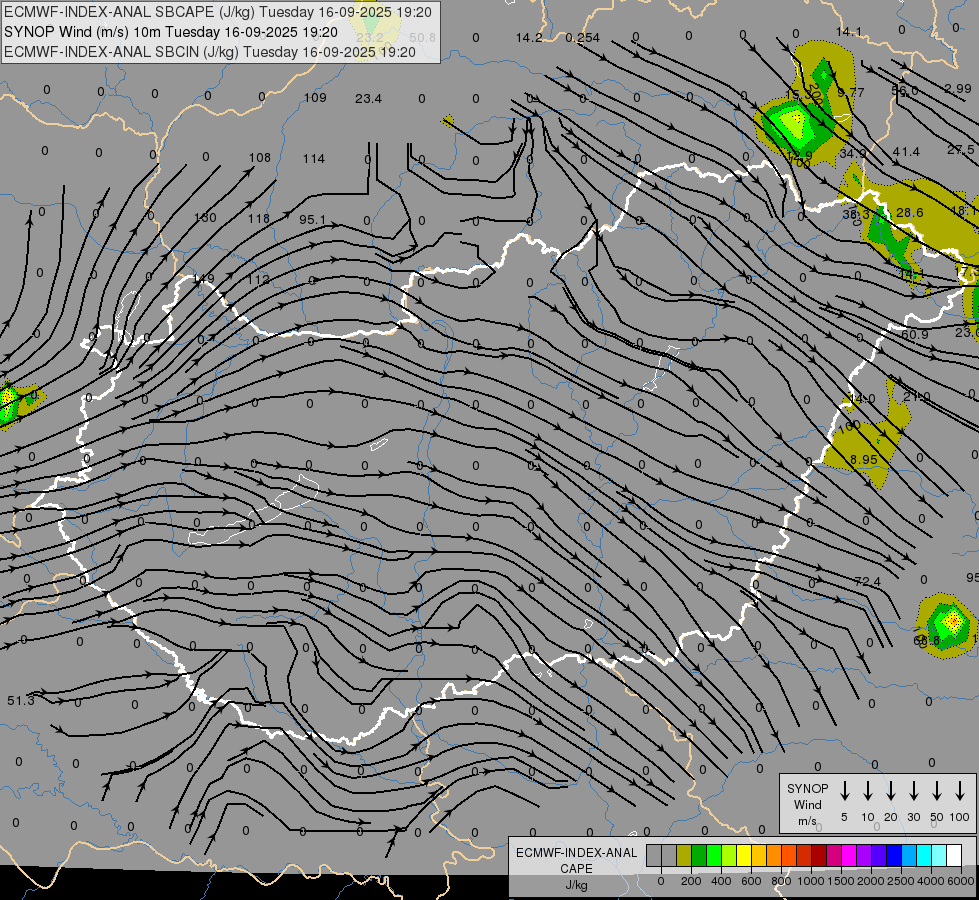Click the map value 14.1

tap(849, 32)
